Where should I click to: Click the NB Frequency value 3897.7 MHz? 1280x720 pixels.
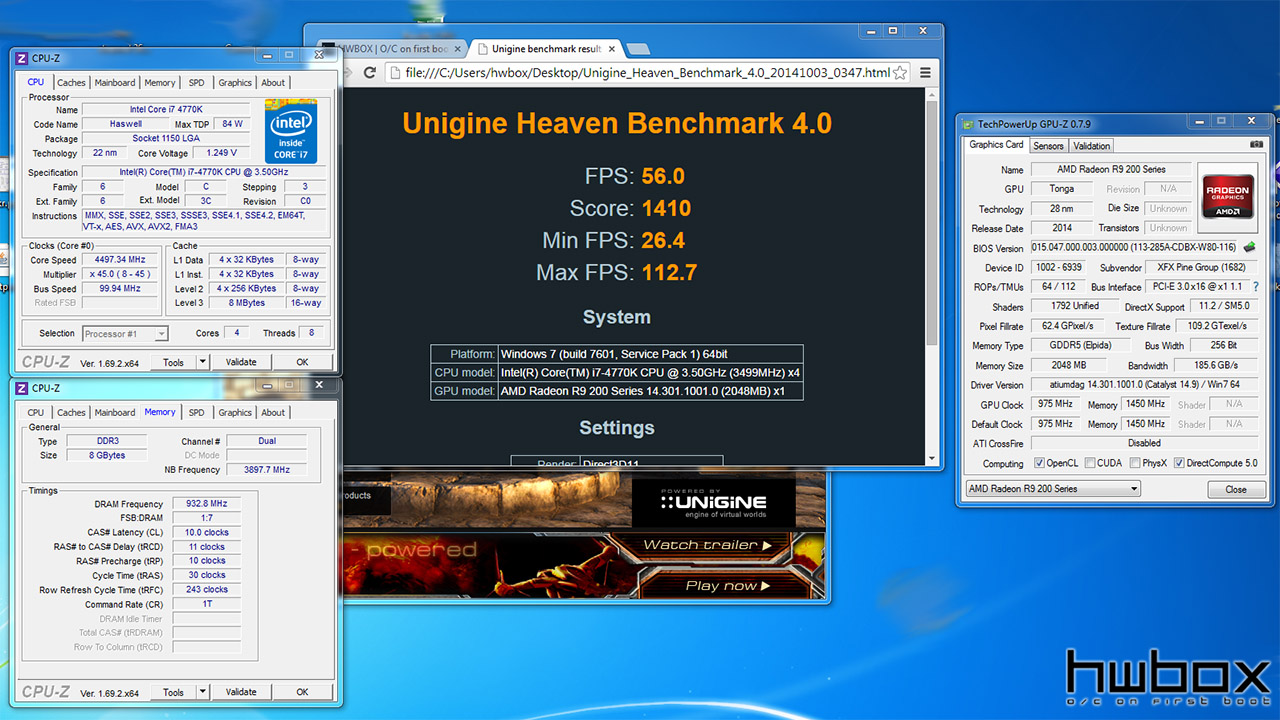tap(267, 469)
